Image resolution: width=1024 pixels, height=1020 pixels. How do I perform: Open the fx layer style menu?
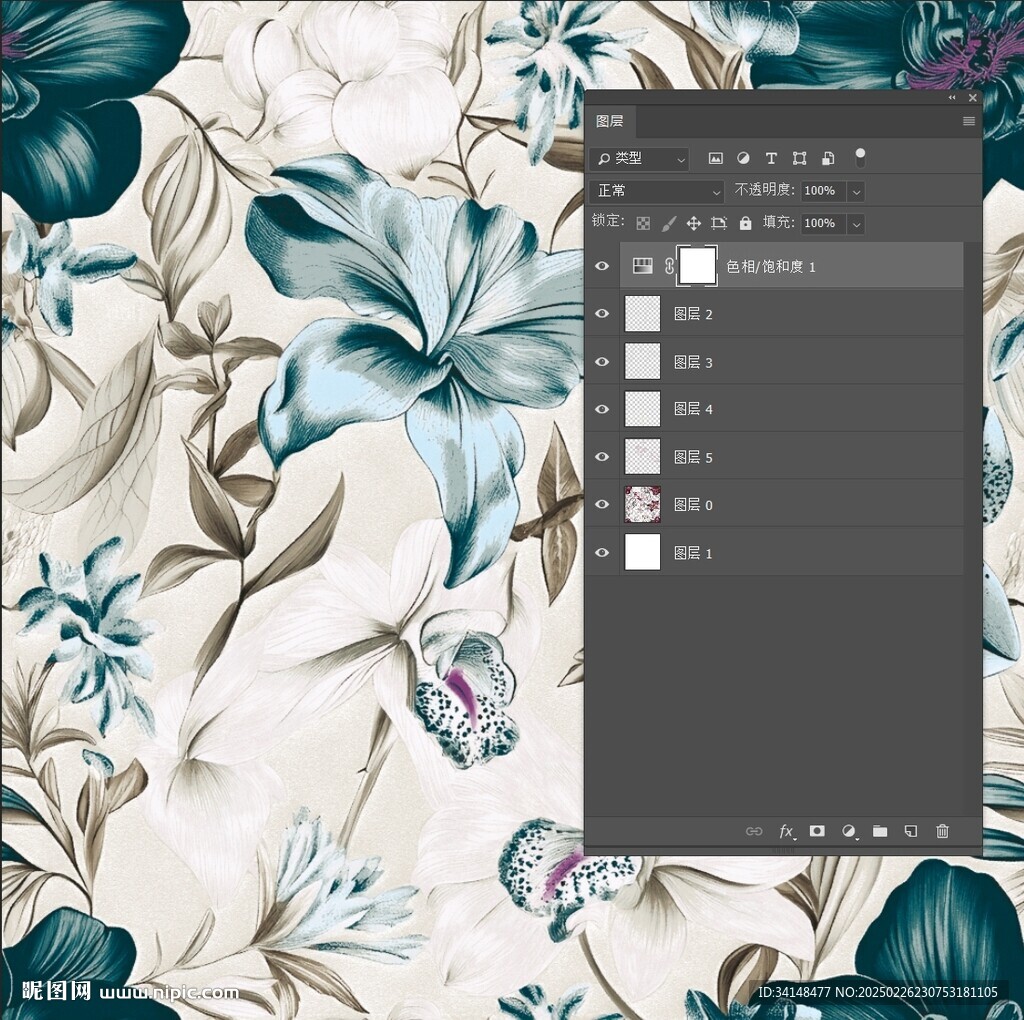786,831
